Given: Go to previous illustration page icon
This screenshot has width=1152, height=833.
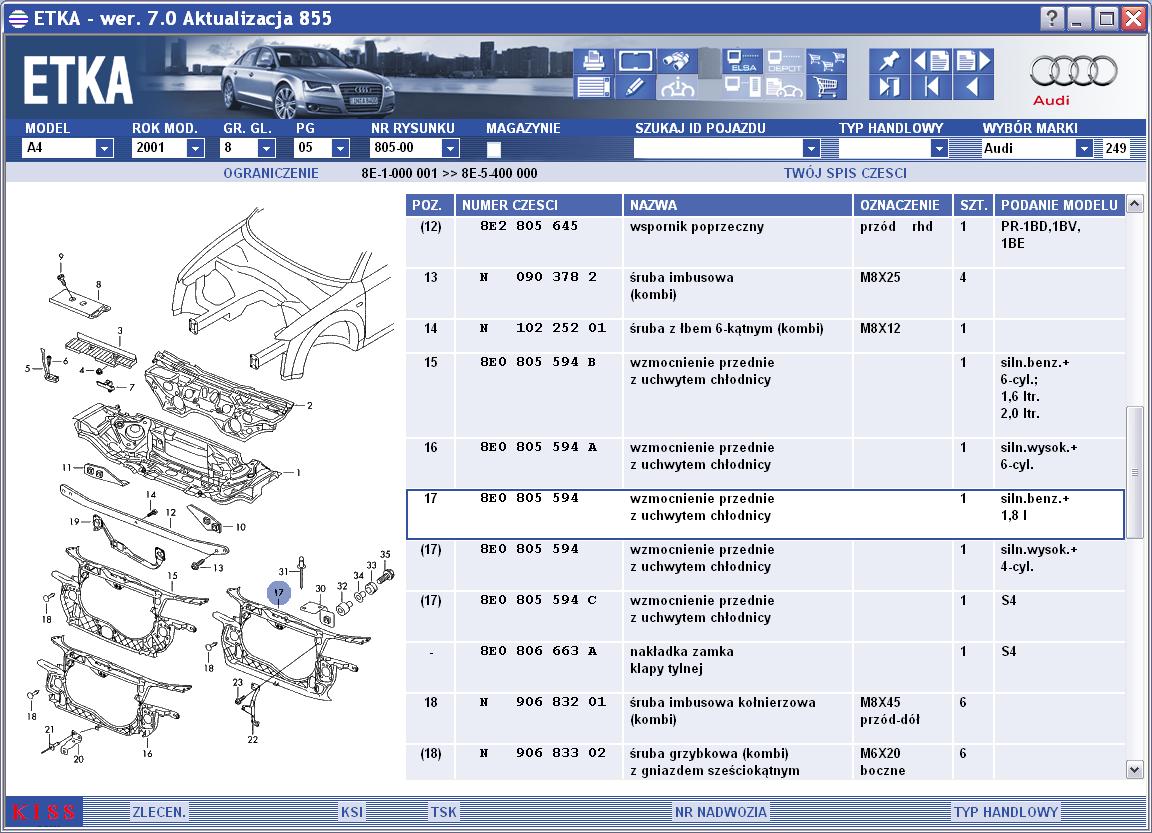Looking at the screenshot, I should click(x=931, y=60).
